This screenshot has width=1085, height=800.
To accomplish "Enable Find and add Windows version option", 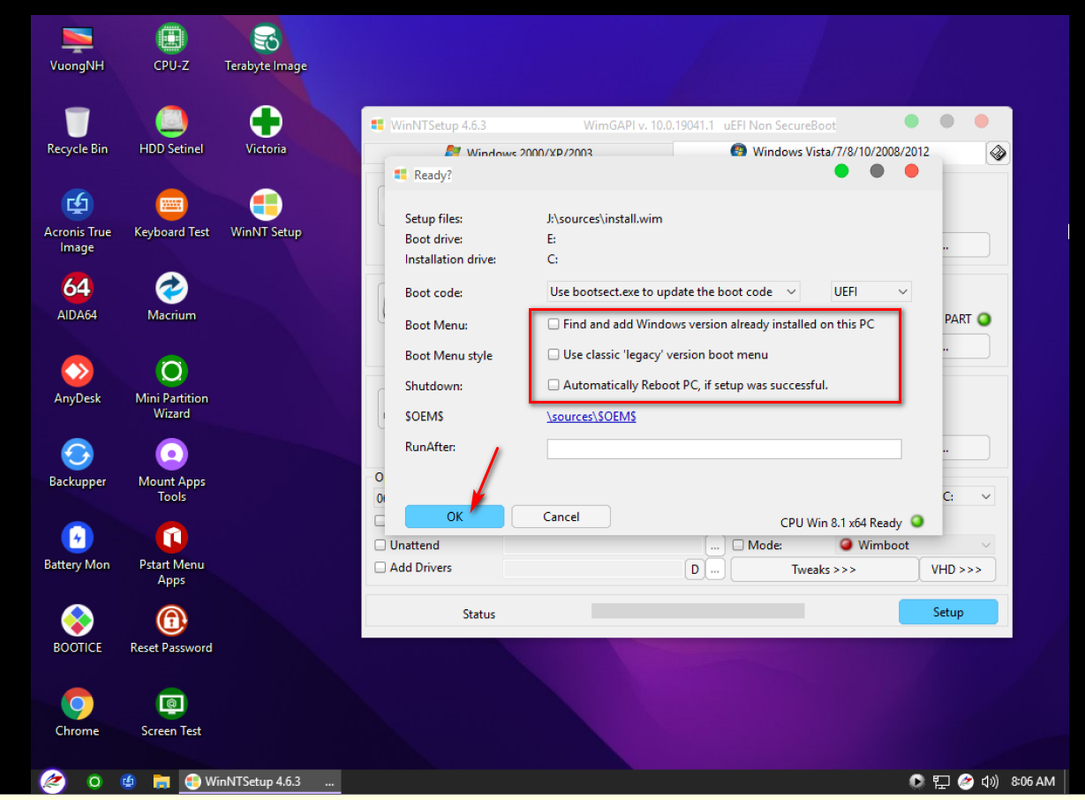I will [x=554, y=324].
